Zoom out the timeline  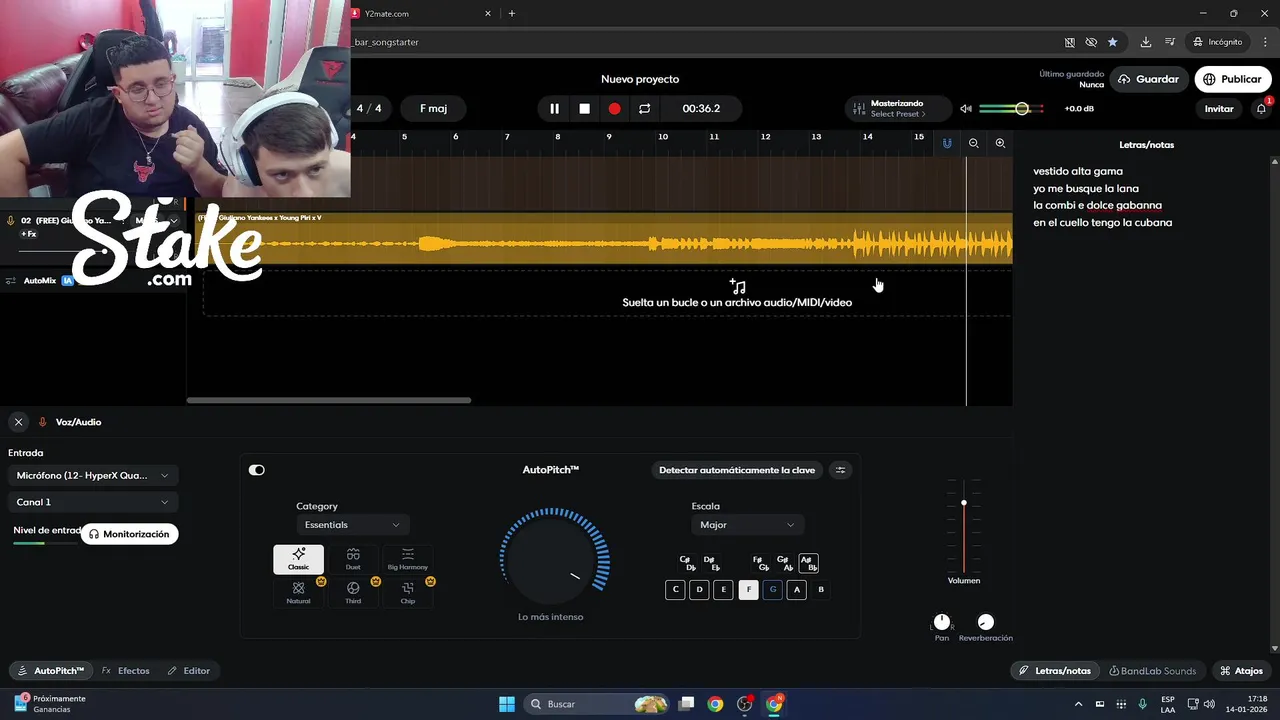point(973,144)
